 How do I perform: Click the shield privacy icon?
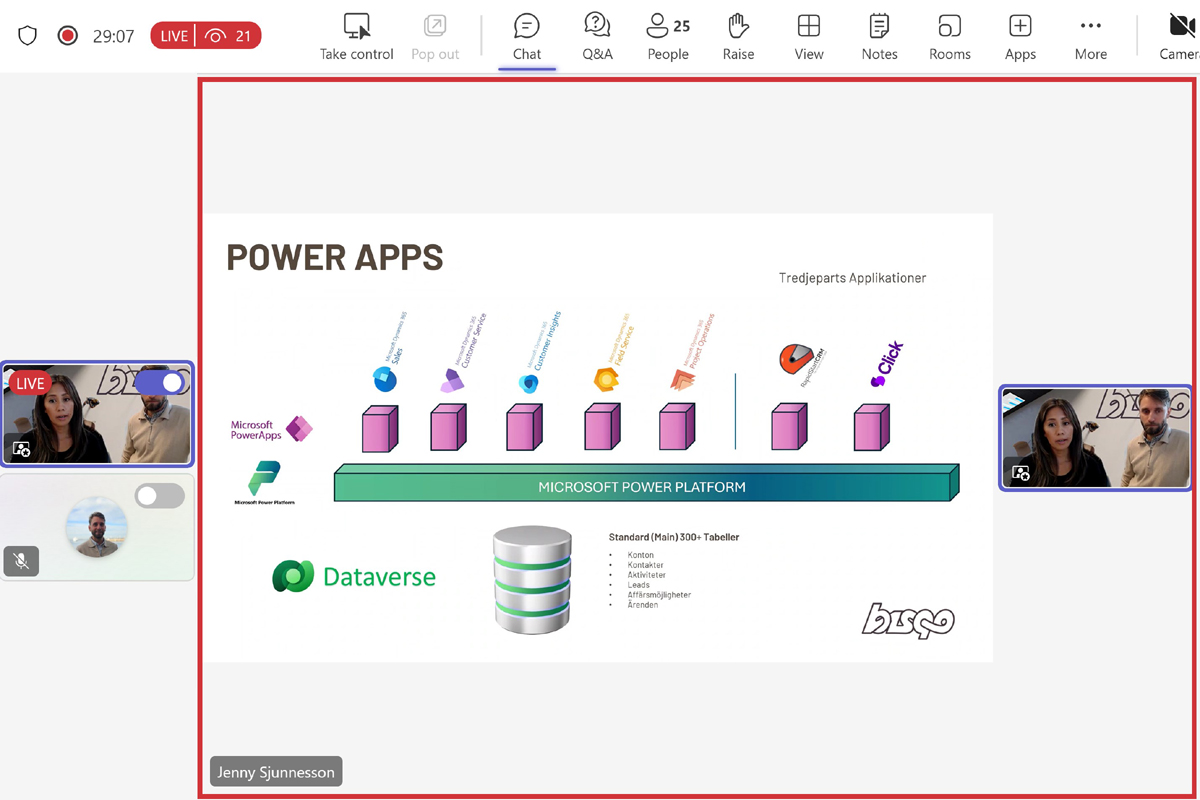point(28,36)
